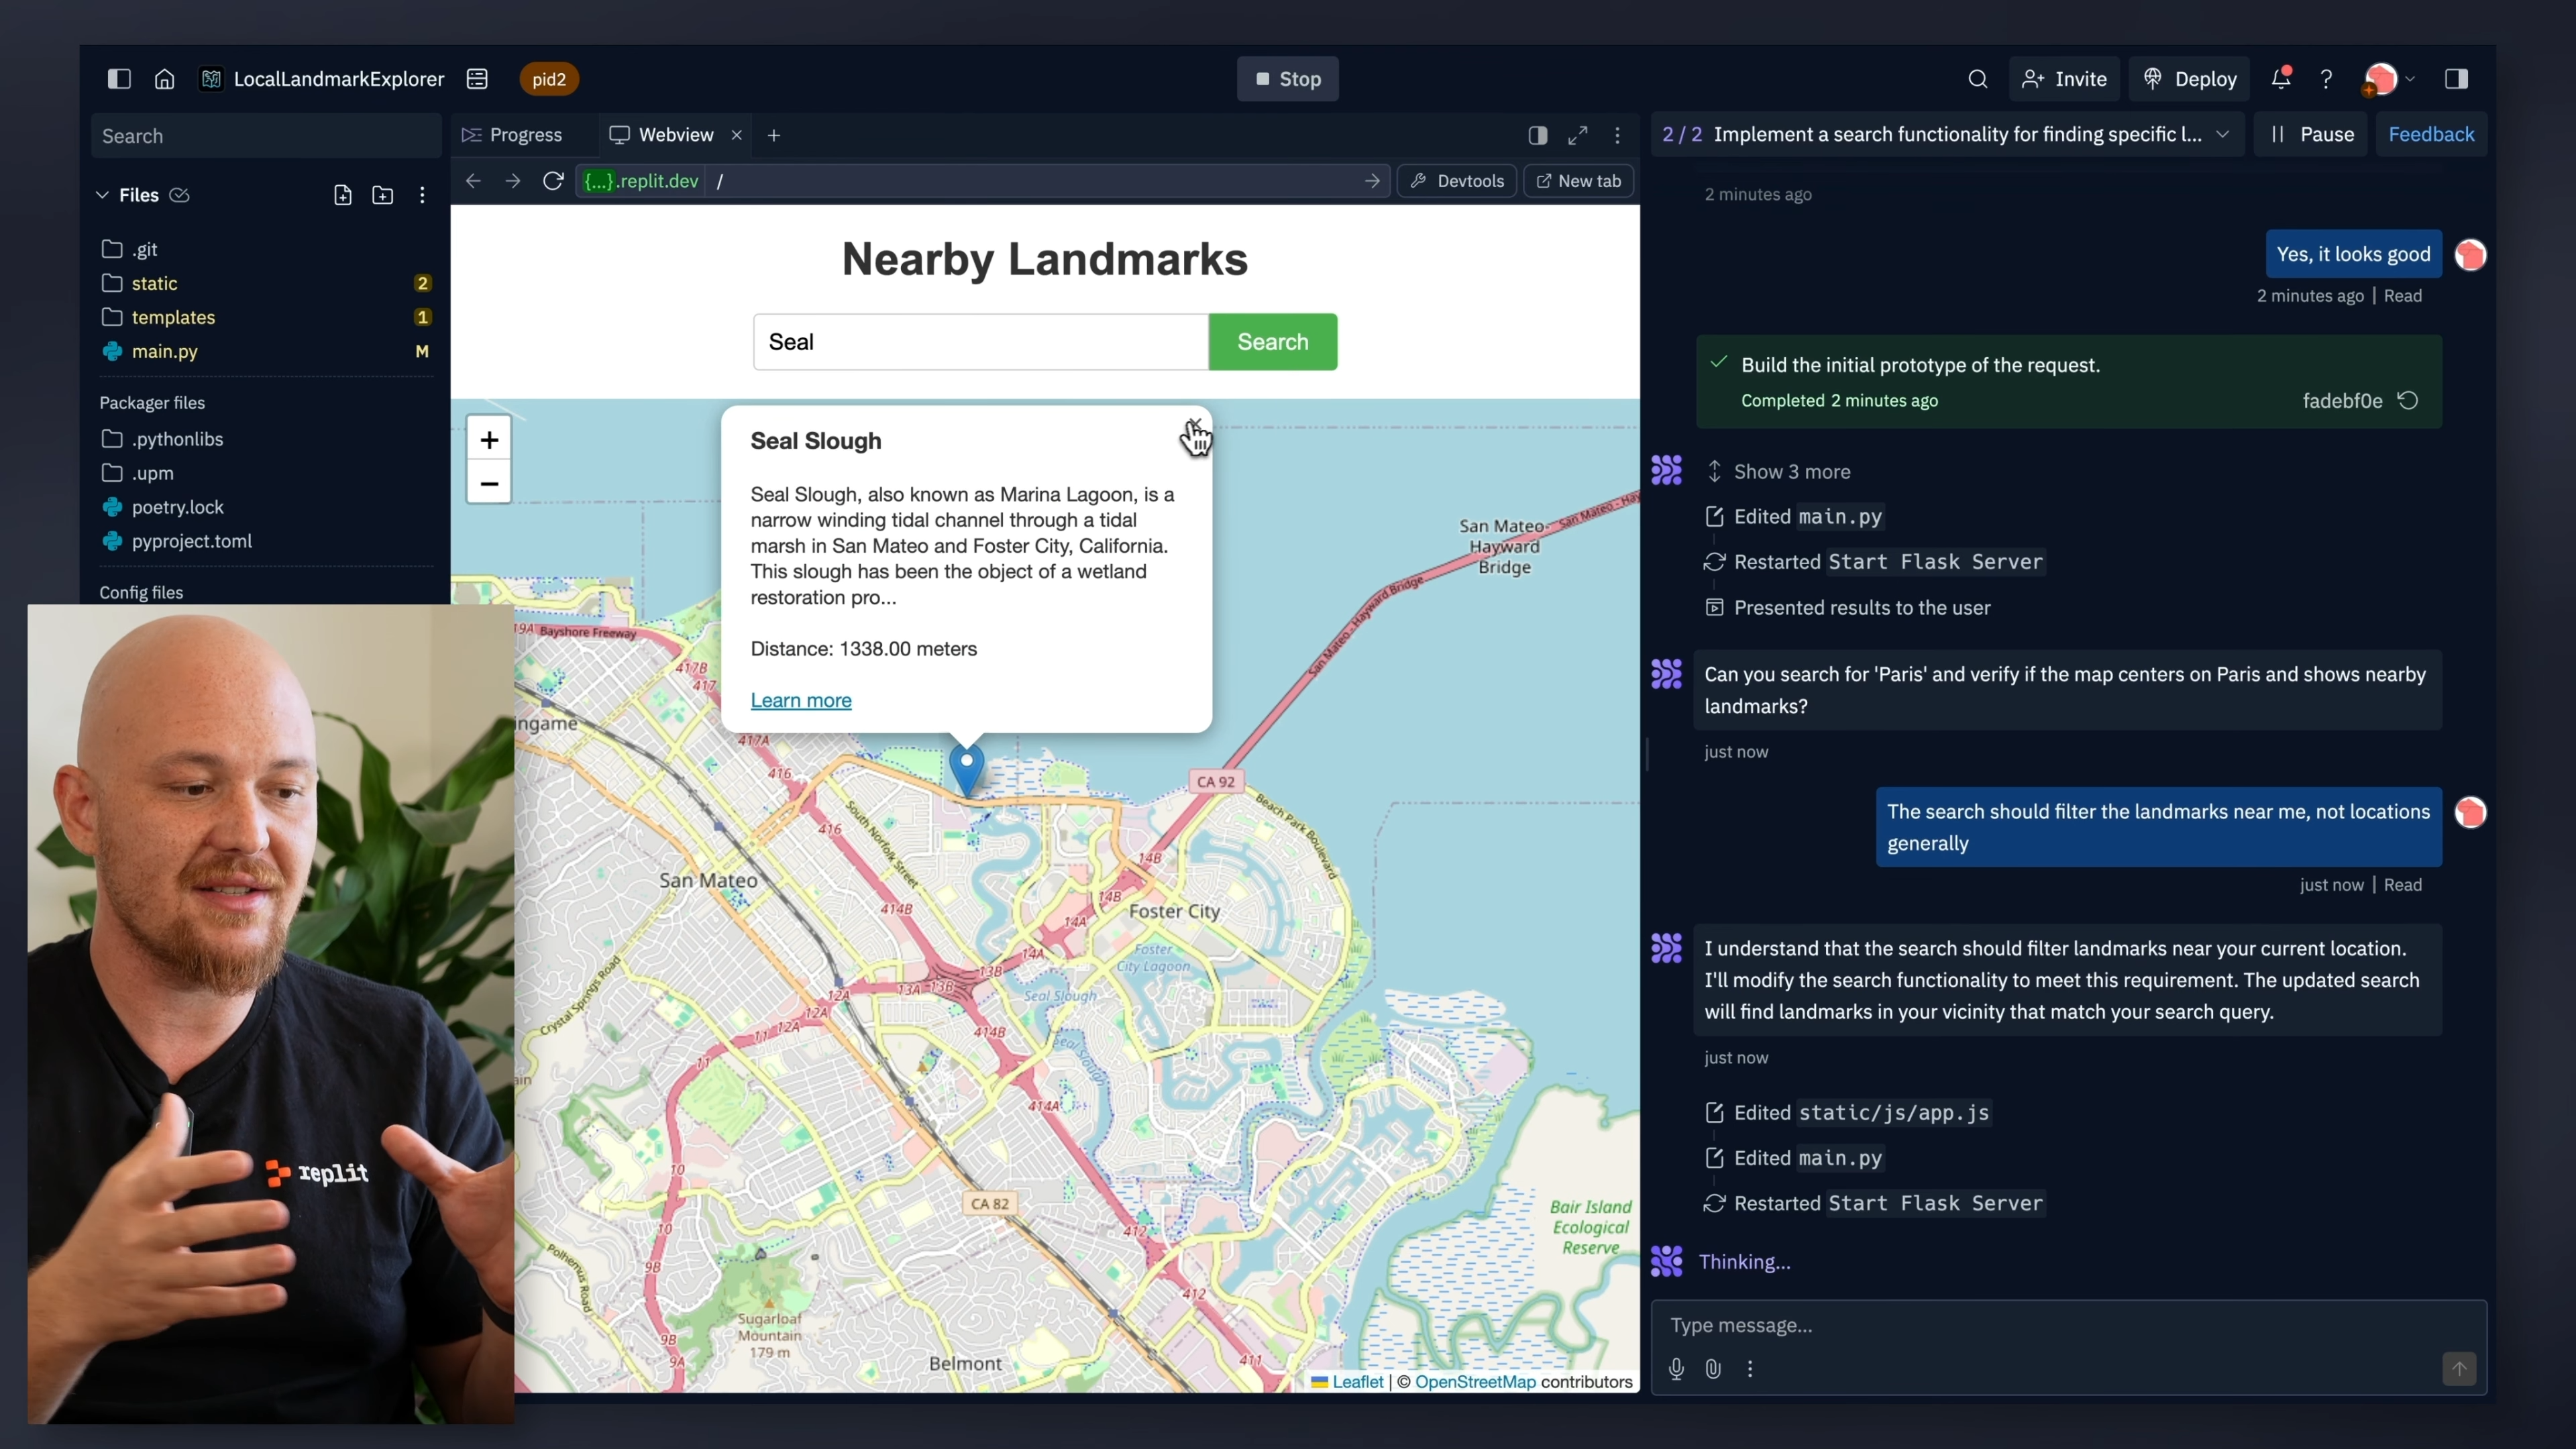Click the green Search button

1272,342
